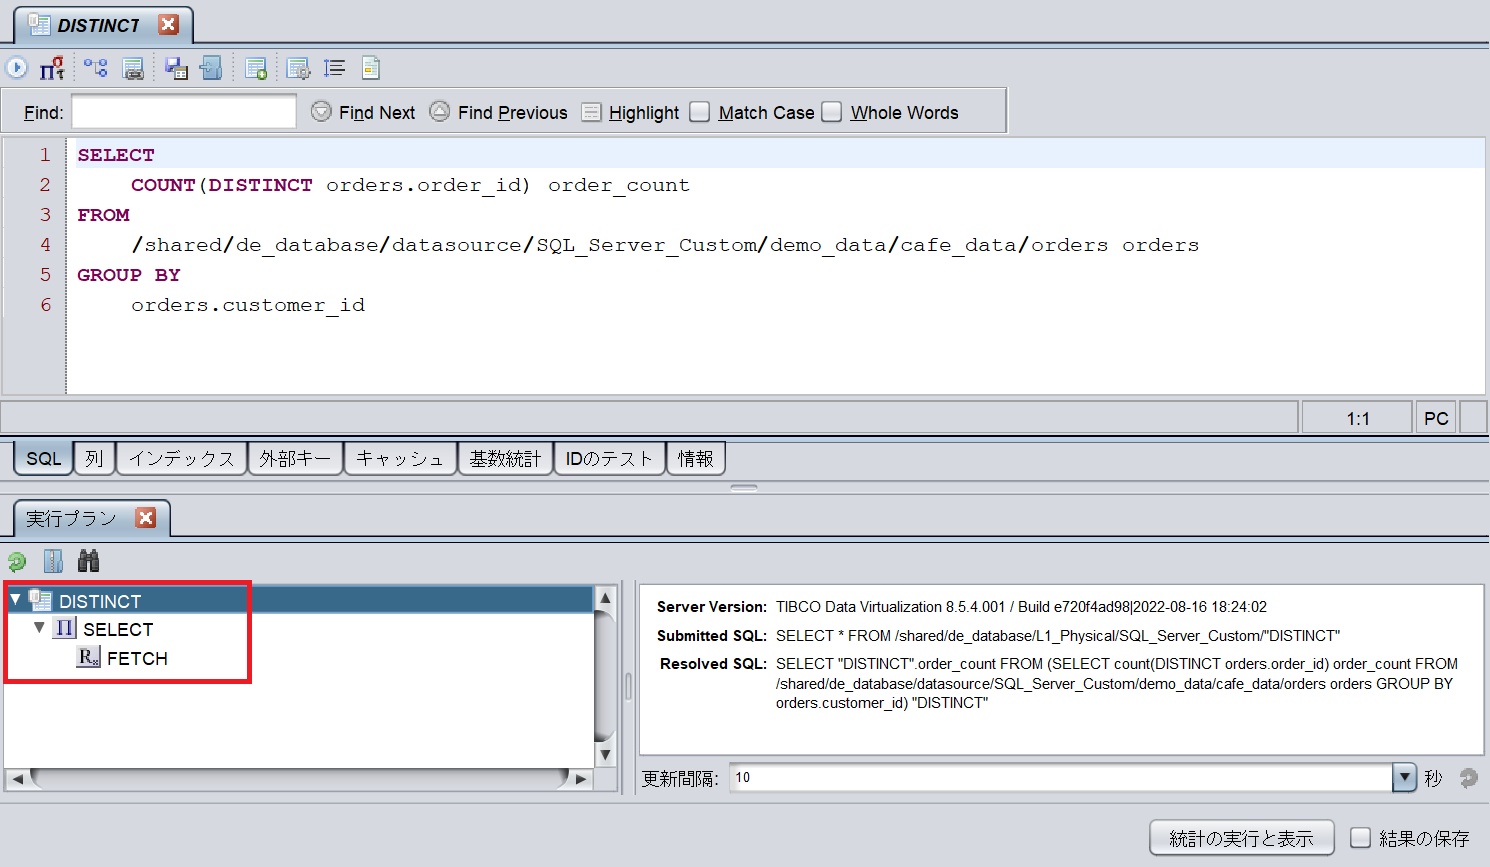1490x867 pixels.
Task: Open the 外部キー tab
Action: [295, 458]
